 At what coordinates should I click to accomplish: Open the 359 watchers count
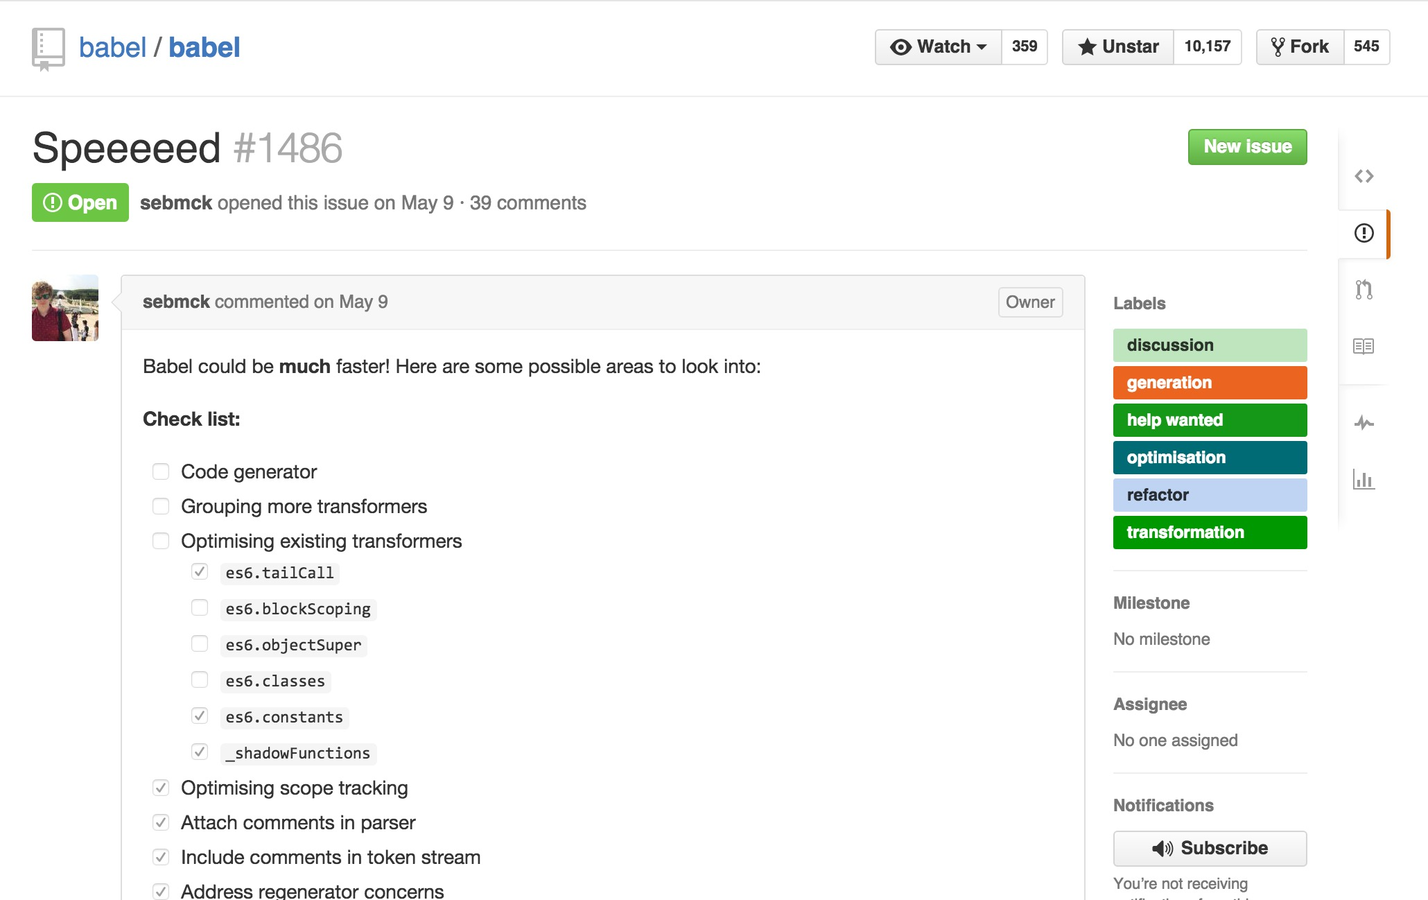pos(1024,47)
